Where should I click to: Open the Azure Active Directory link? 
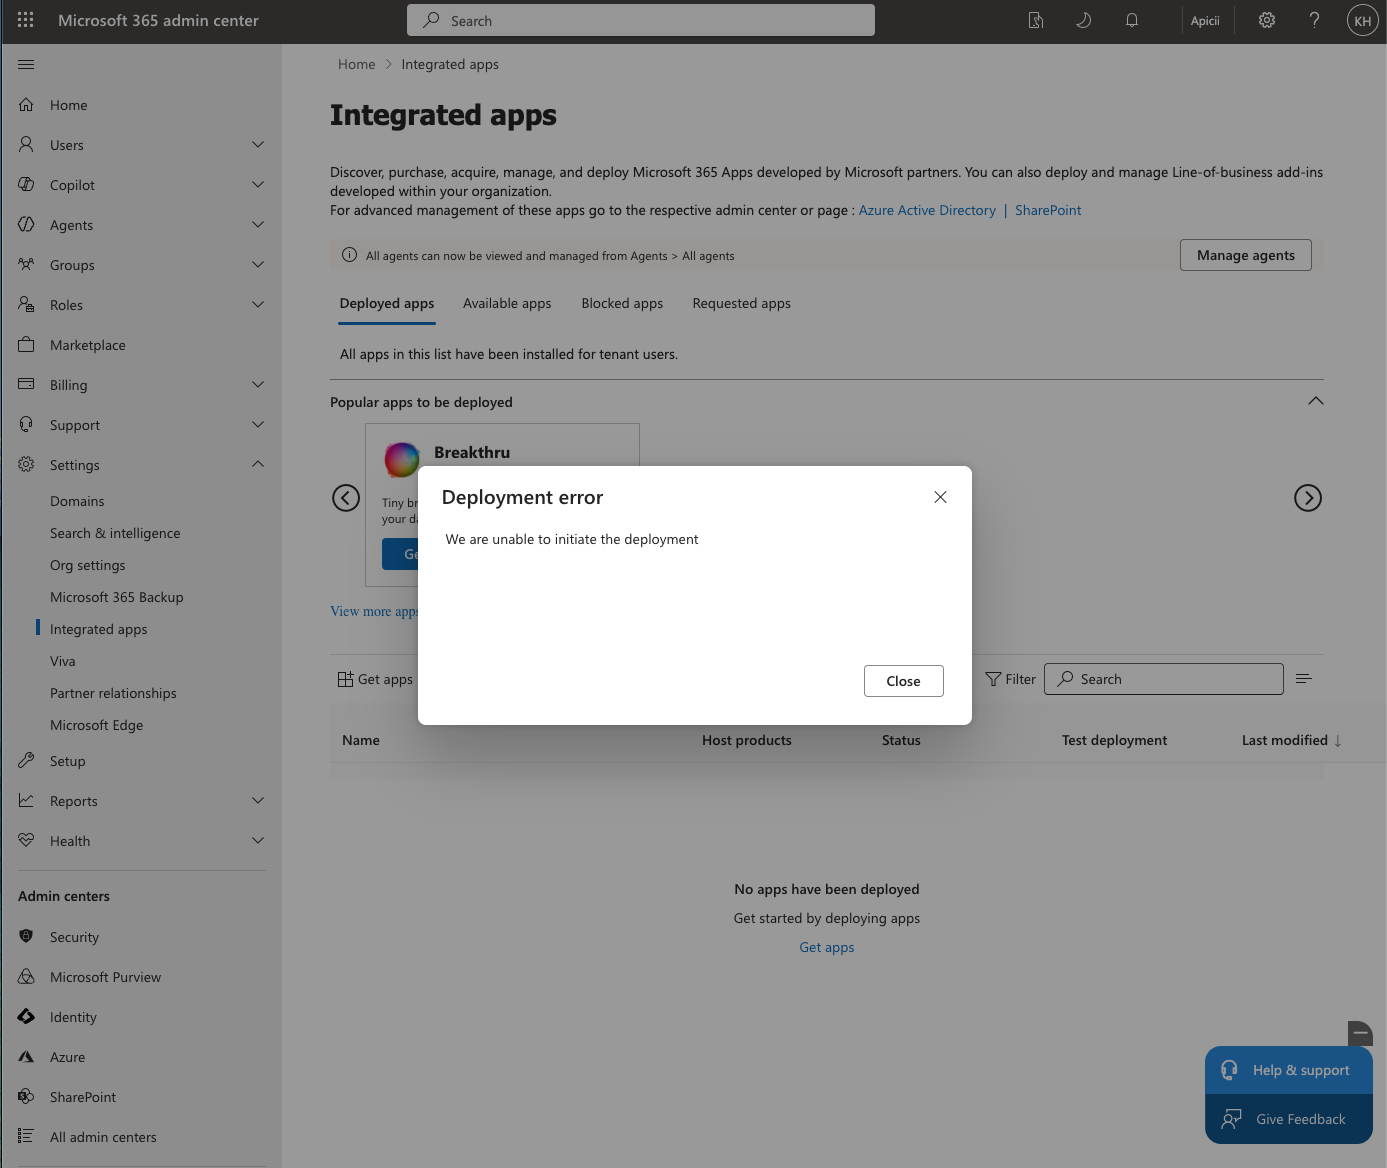click(927, 210)
